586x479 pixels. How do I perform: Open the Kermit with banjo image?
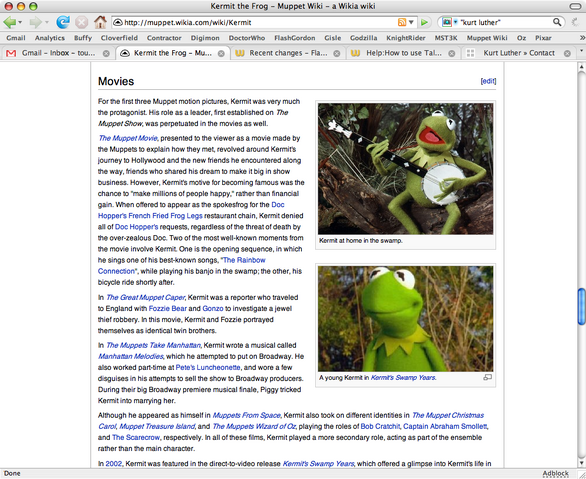[405, 169]
